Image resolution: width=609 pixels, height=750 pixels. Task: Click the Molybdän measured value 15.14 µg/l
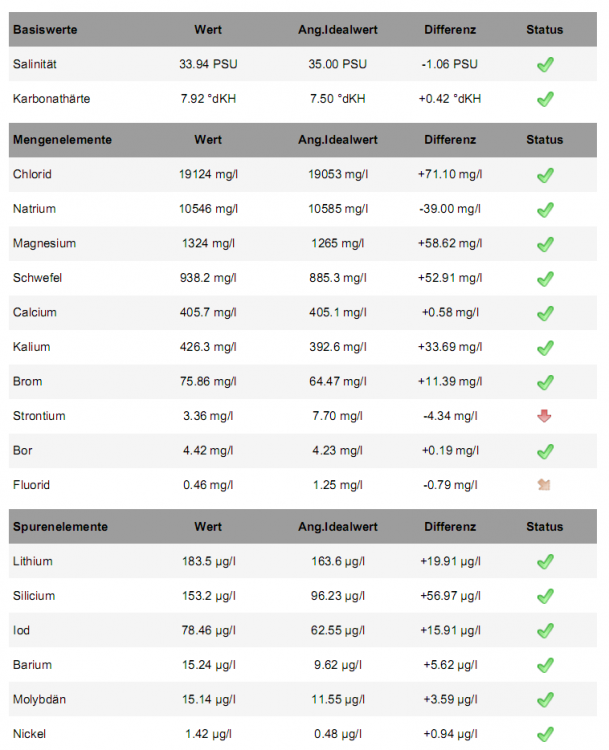pyautogui.click(x=208, y=699)
